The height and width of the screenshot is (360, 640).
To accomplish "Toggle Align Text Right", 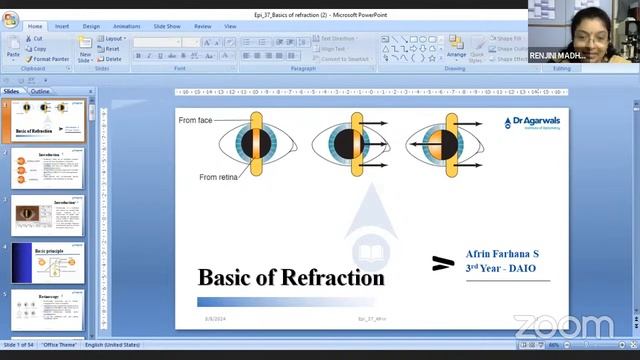I will pos(268,56).
